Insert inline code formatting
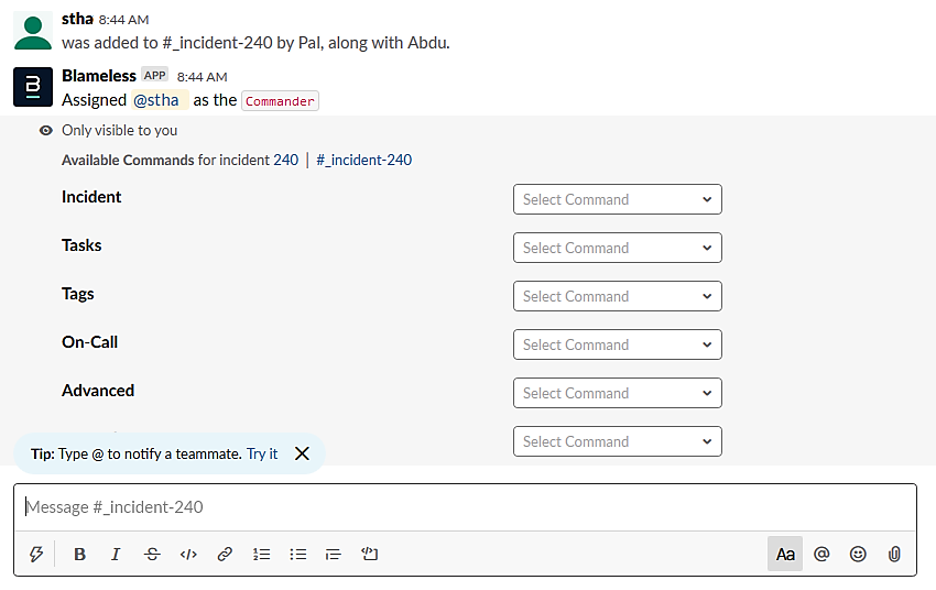 point(189,554)
